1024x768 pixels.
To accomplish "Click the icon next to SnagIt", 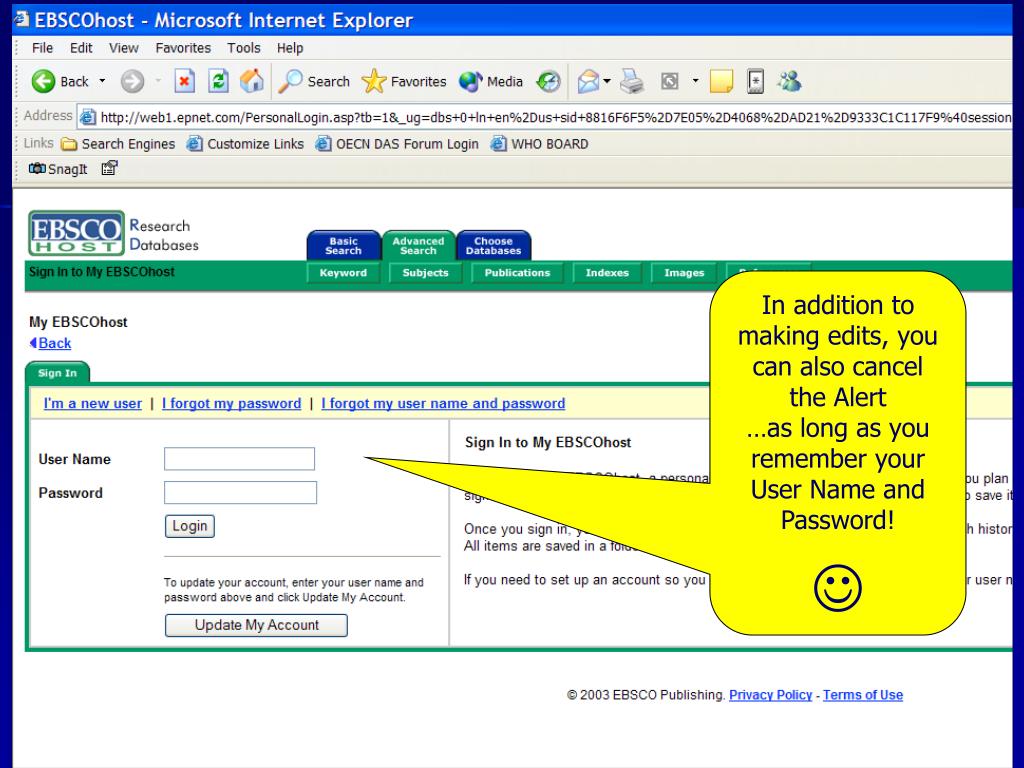I will 109,168.
